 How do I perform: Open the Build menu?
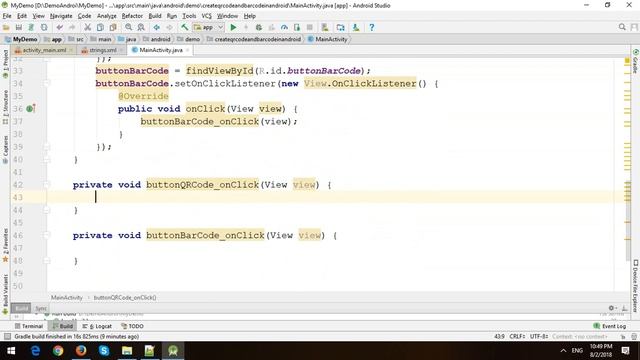(x=155, y=16)
